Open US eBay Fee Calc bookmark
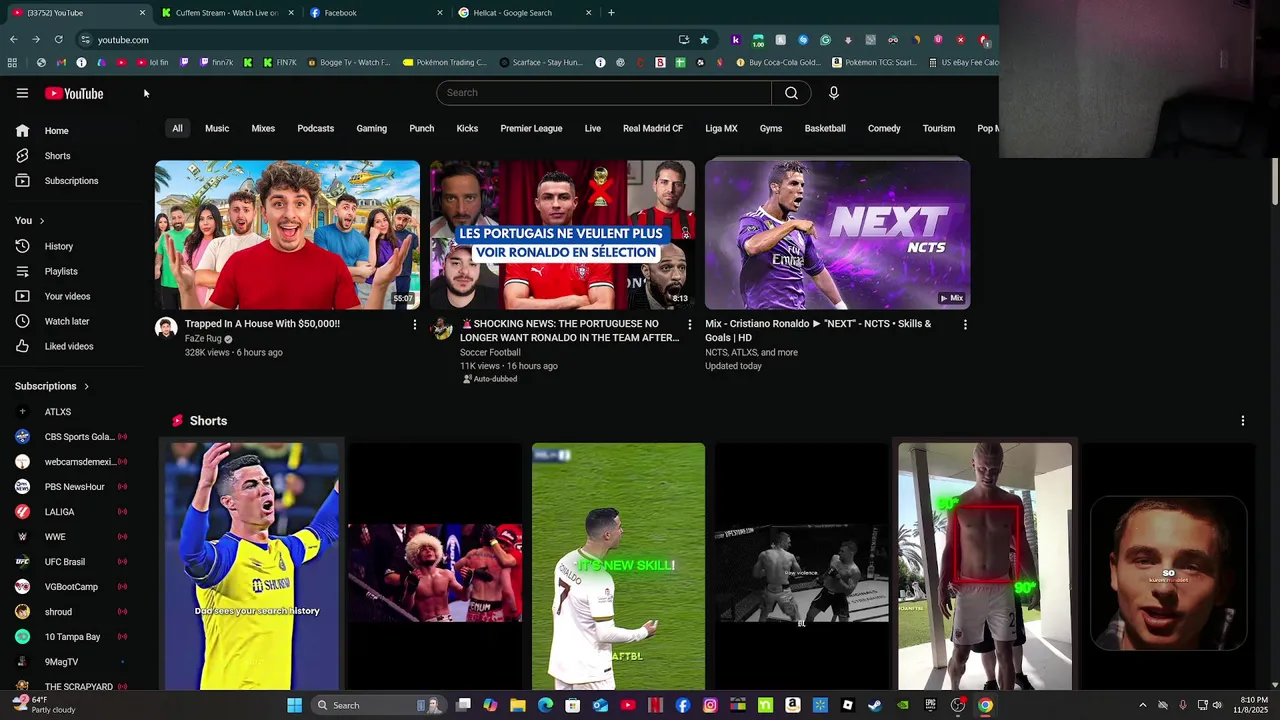This screenshot has width=1280, height=720. (963, 62)
